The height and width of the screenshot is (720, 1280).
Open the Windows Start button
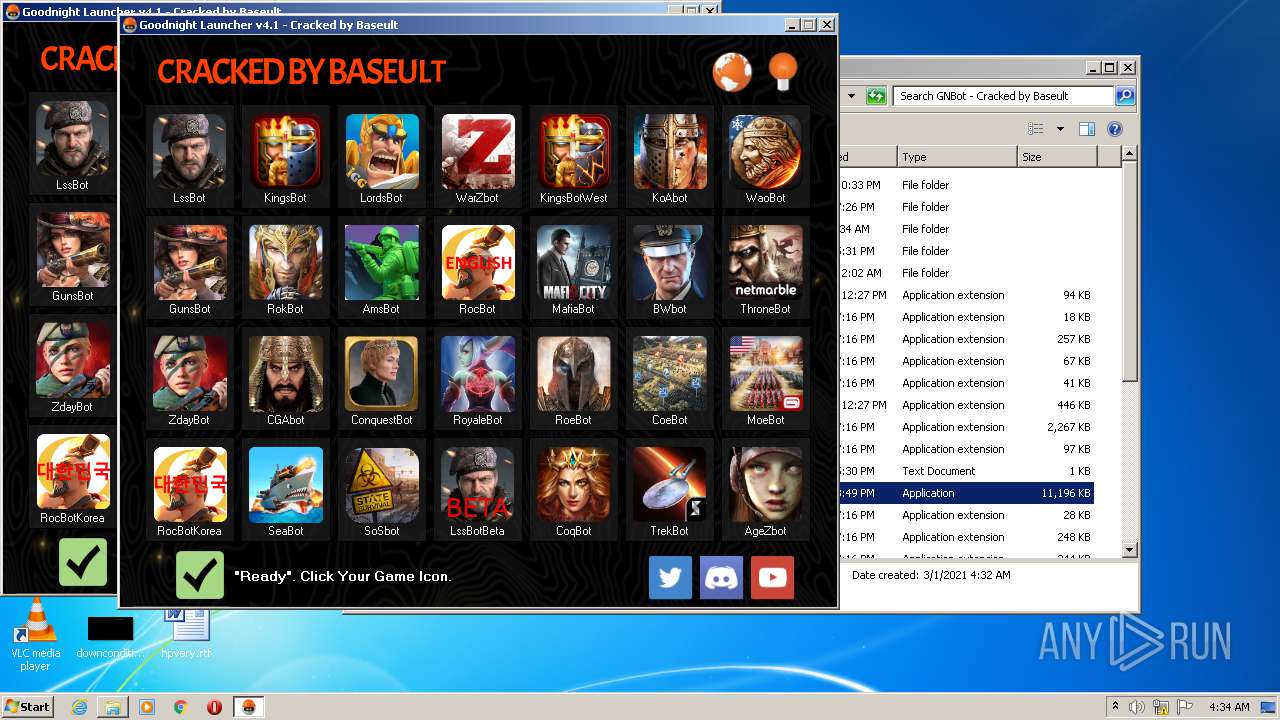[28, 706]
